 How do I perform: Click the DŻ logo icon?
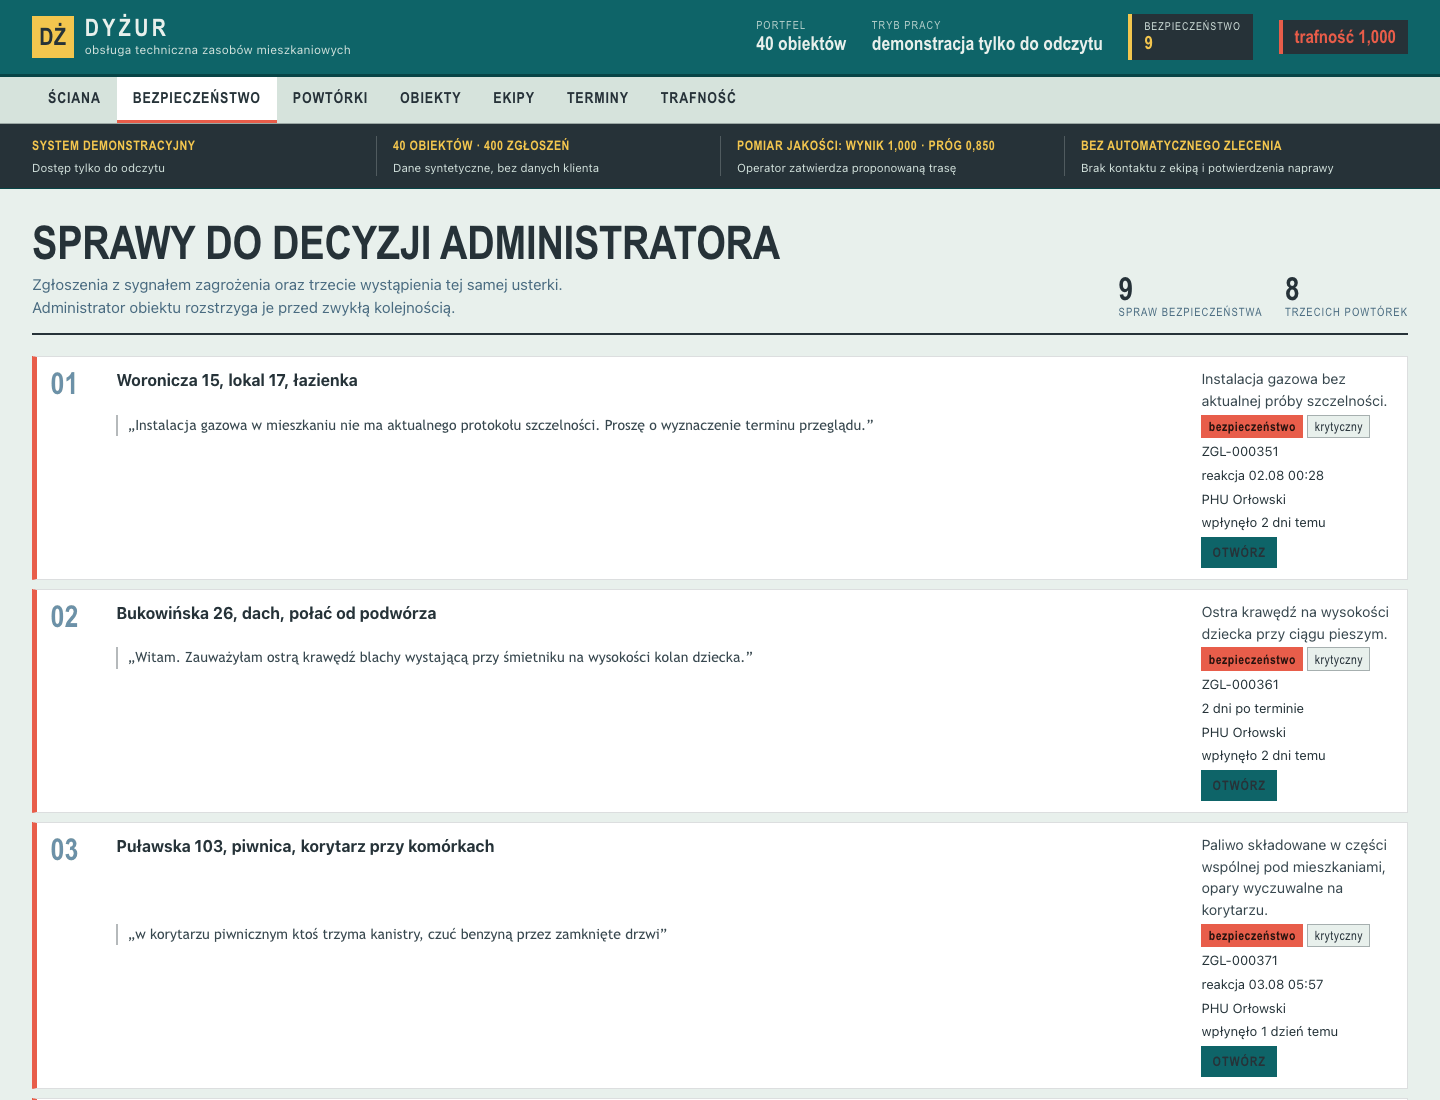(x=53, y=37)
